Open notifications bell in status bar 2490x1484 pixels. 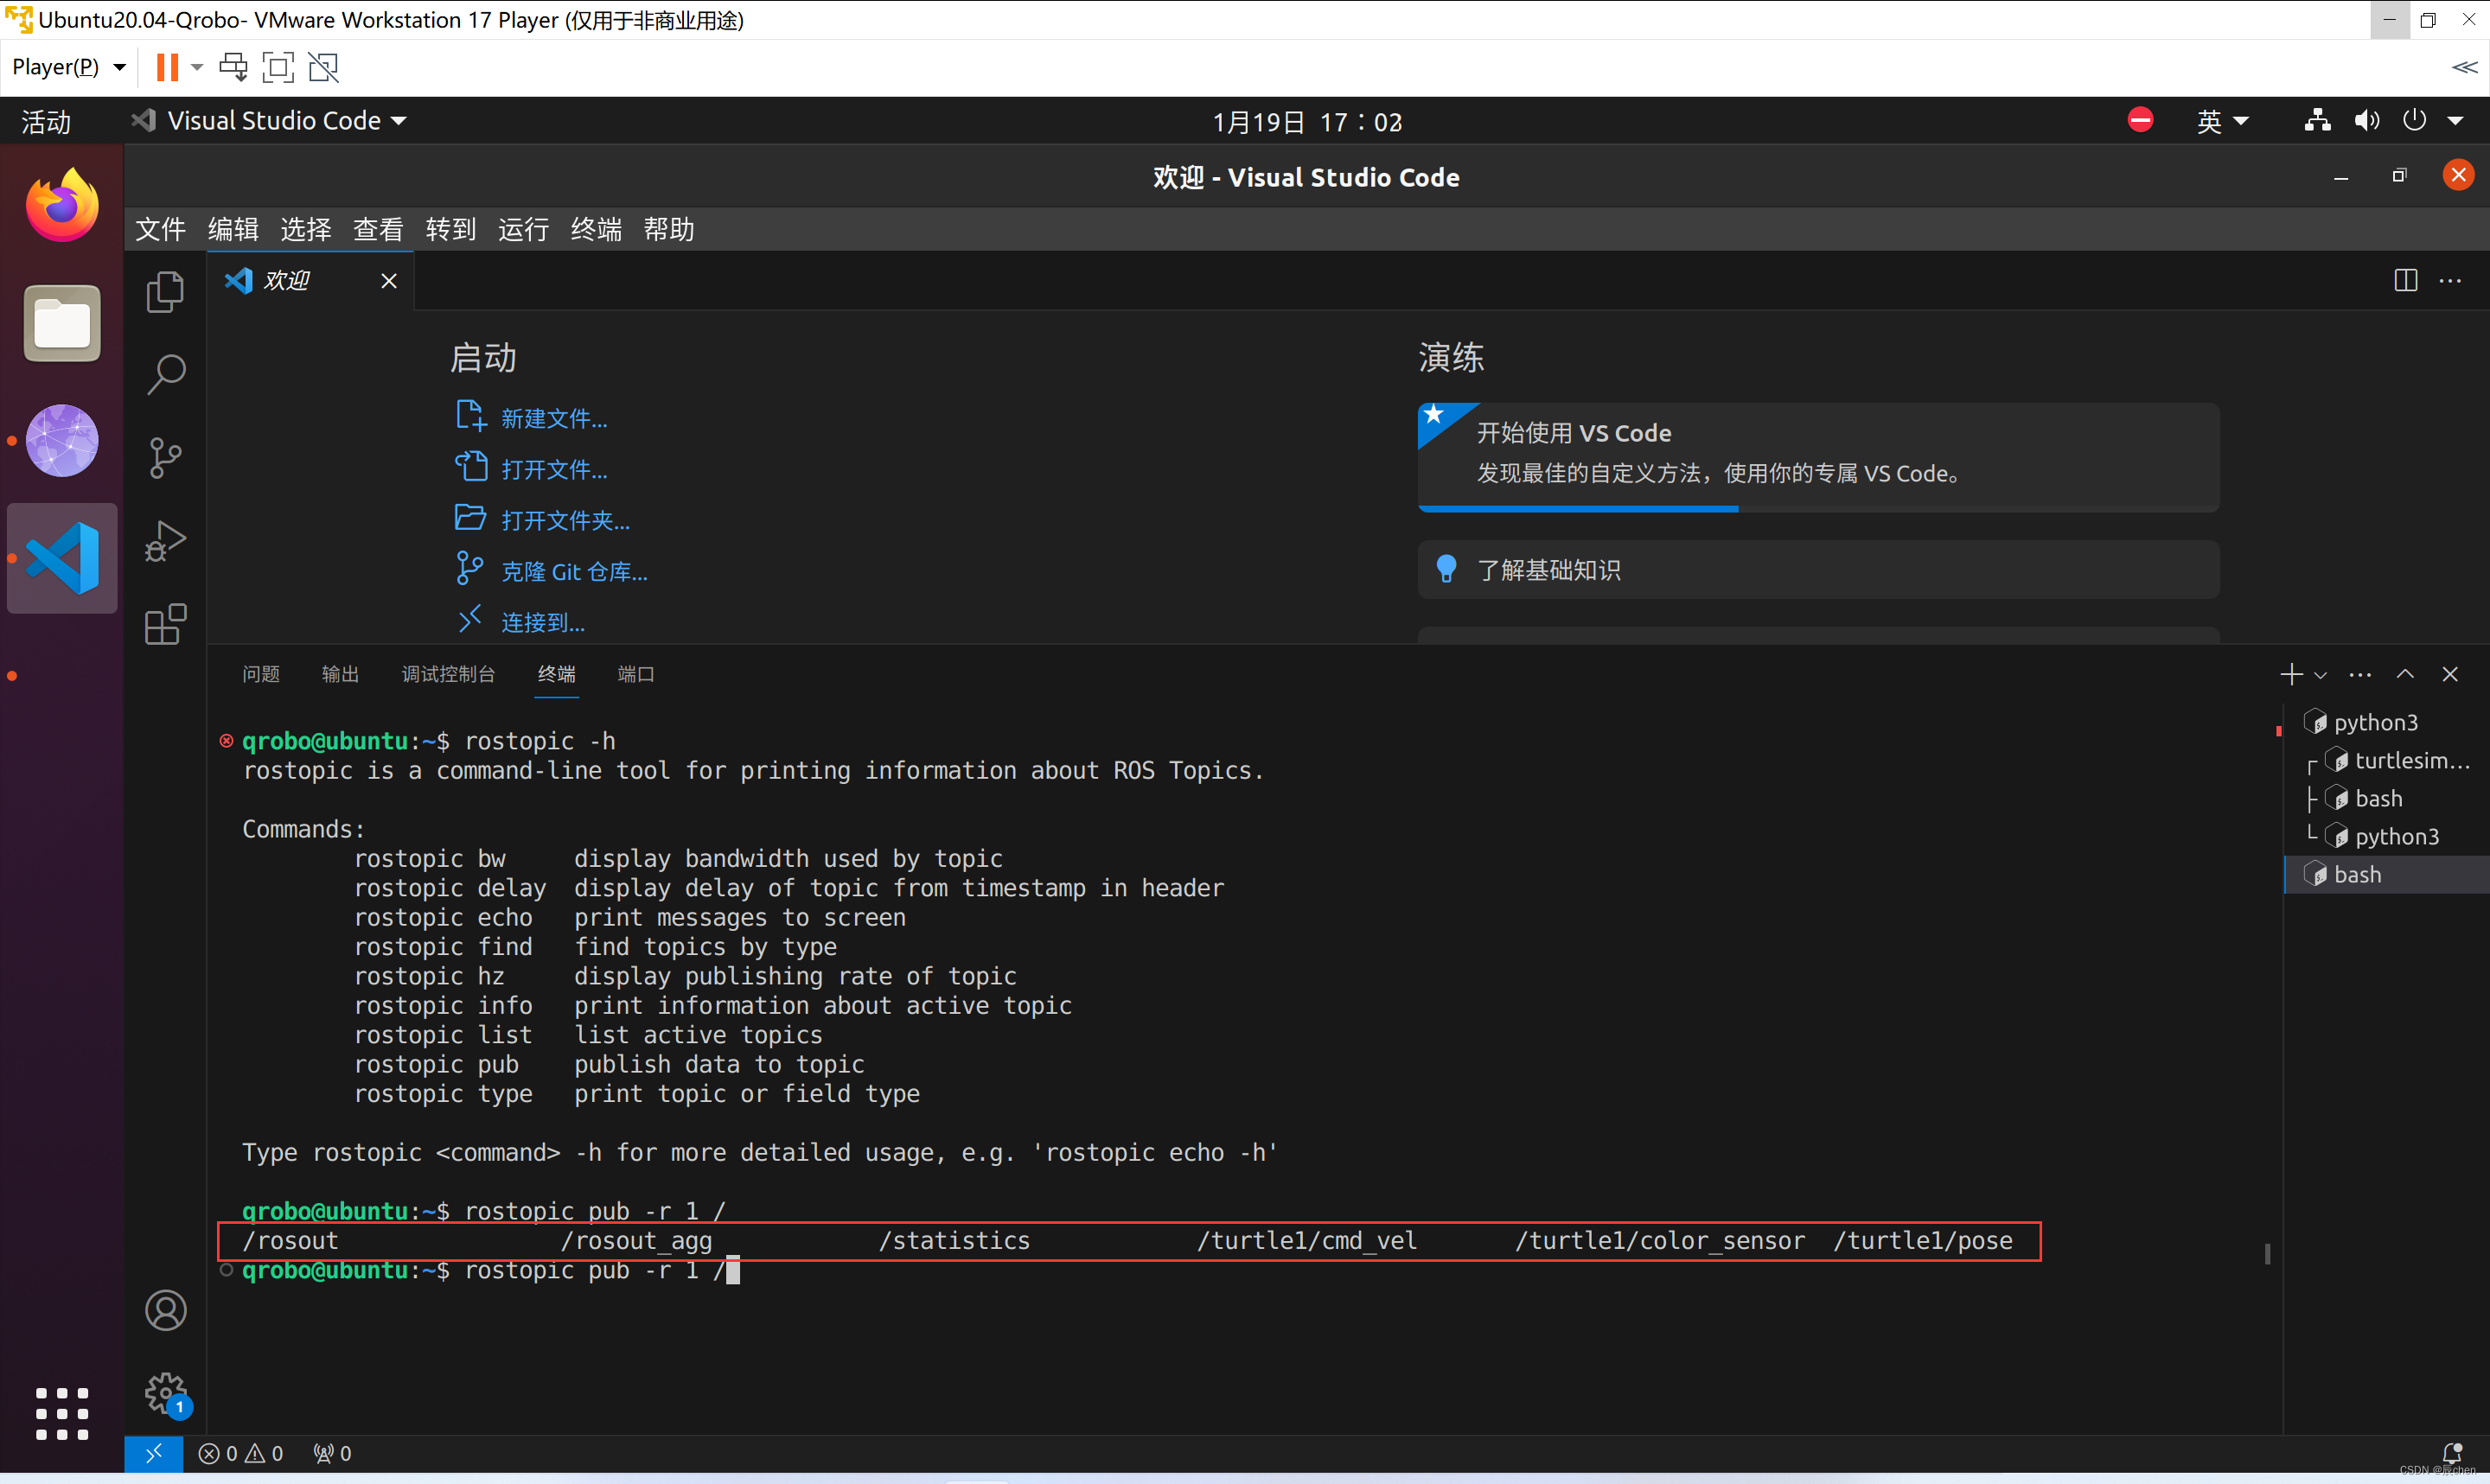(2450, 1453)
